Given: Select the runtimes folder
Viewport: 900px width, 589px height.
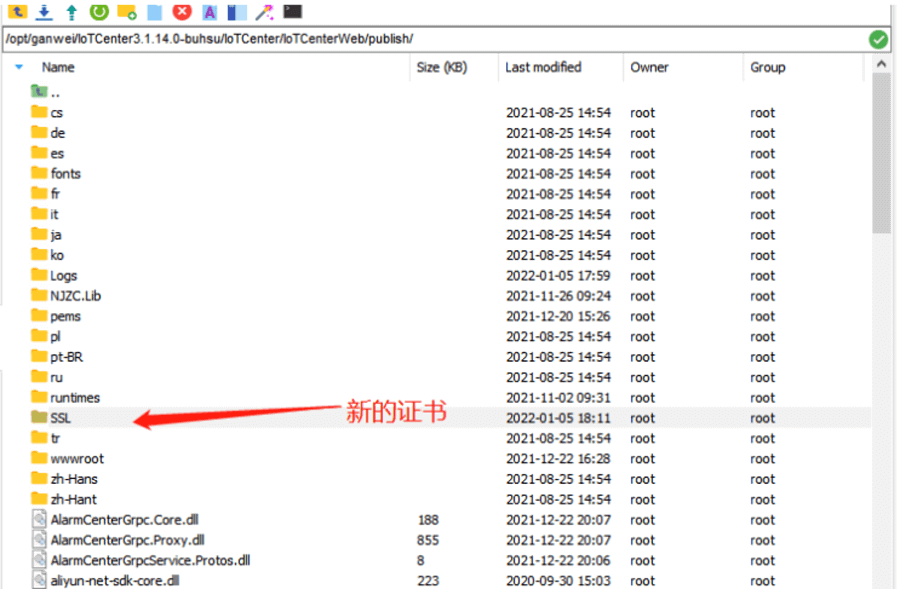Looking at the screenshot, I should click(x=75, y=398).
